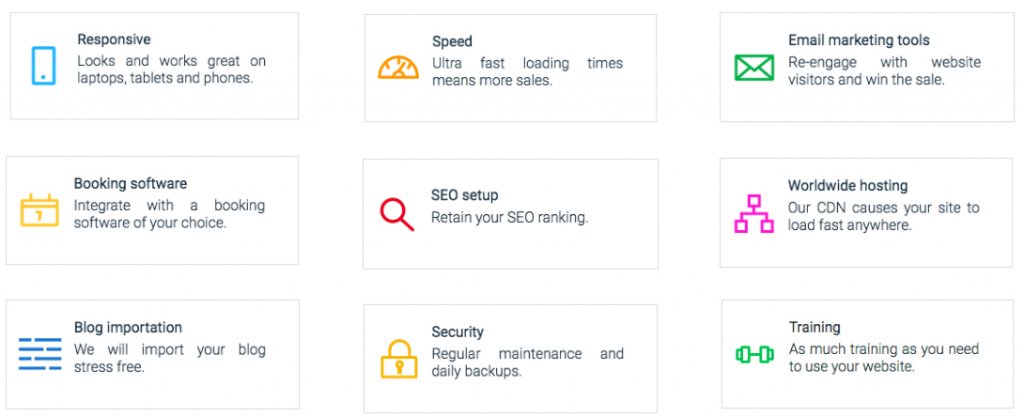This screenshot has height=416, width=1024.
Task: Click the pink network hosting icon
Action: click(754, 214)
